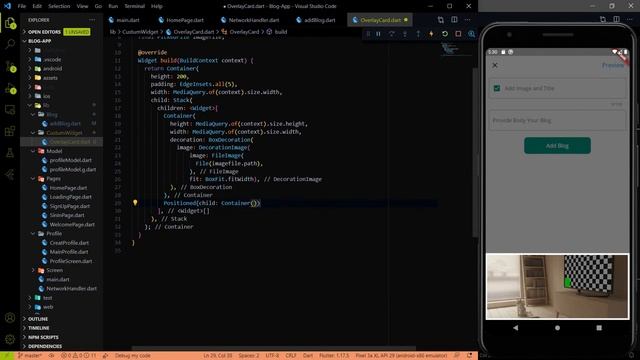This screenshot has width=640, height=360.
Task: Tap Android home button in emulator
Action: coord(558,327)
